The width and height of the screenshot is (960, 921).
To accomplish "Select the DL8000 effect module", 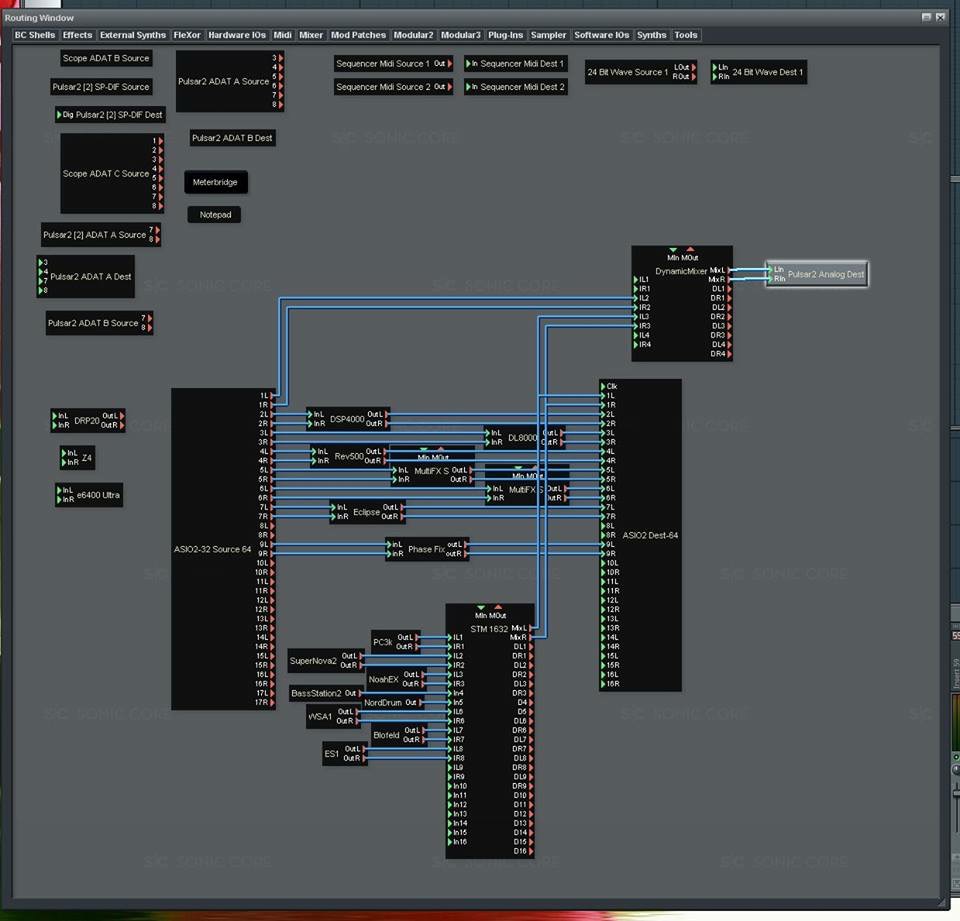I will 523,438.
